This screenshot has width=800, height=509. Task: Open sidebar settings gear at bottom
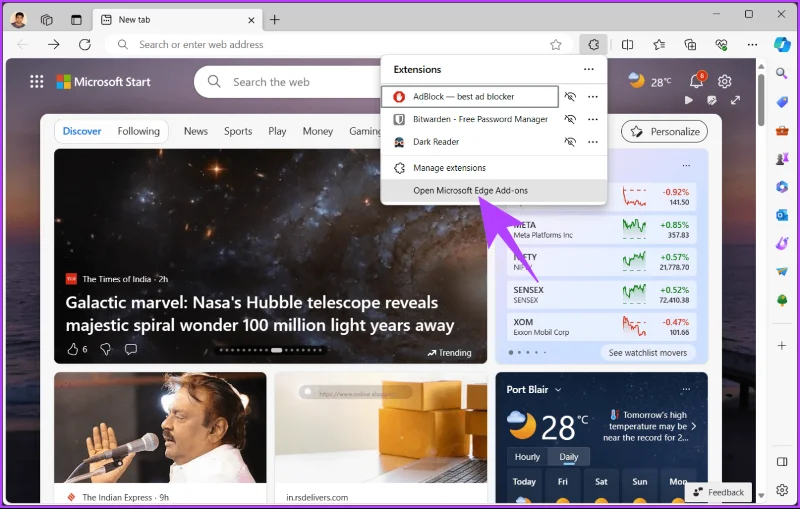782,490
